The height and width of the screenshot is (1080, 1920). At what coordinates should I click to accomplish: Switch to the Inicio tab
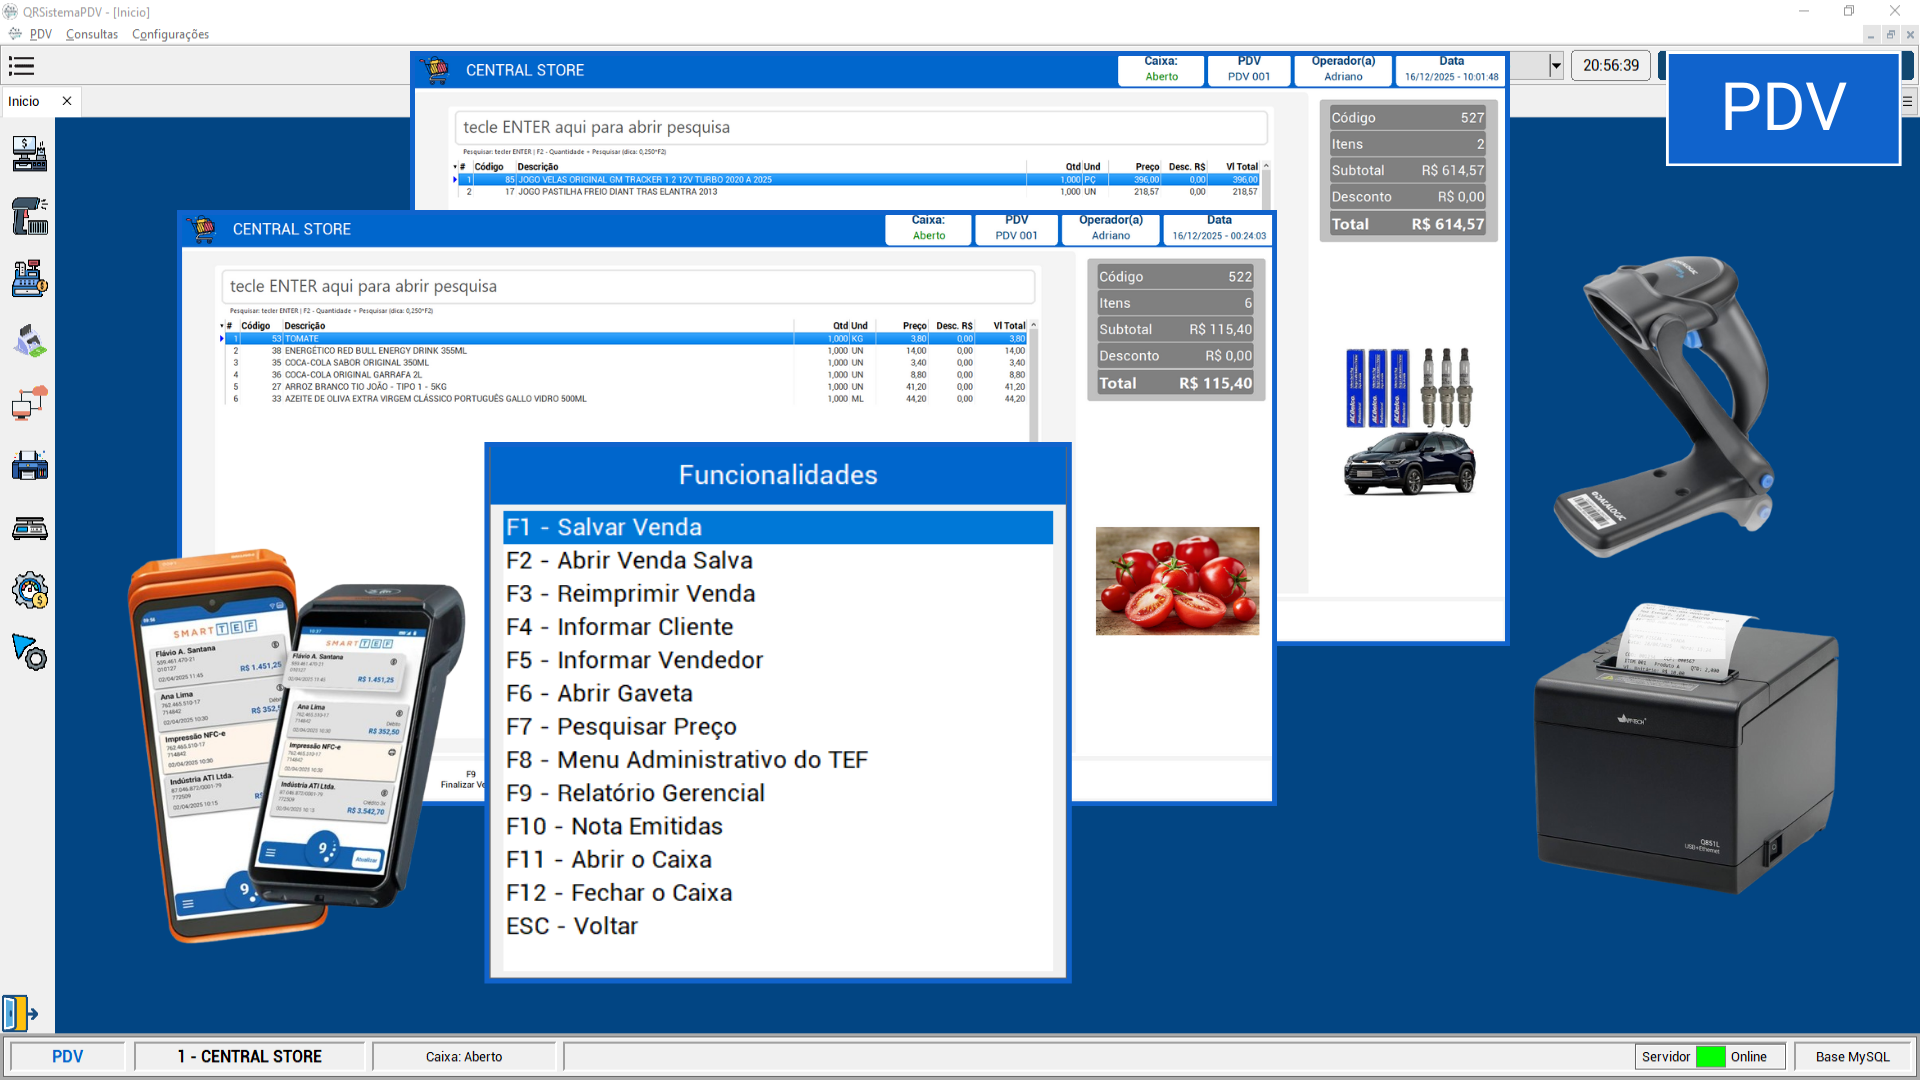point(22,101)
